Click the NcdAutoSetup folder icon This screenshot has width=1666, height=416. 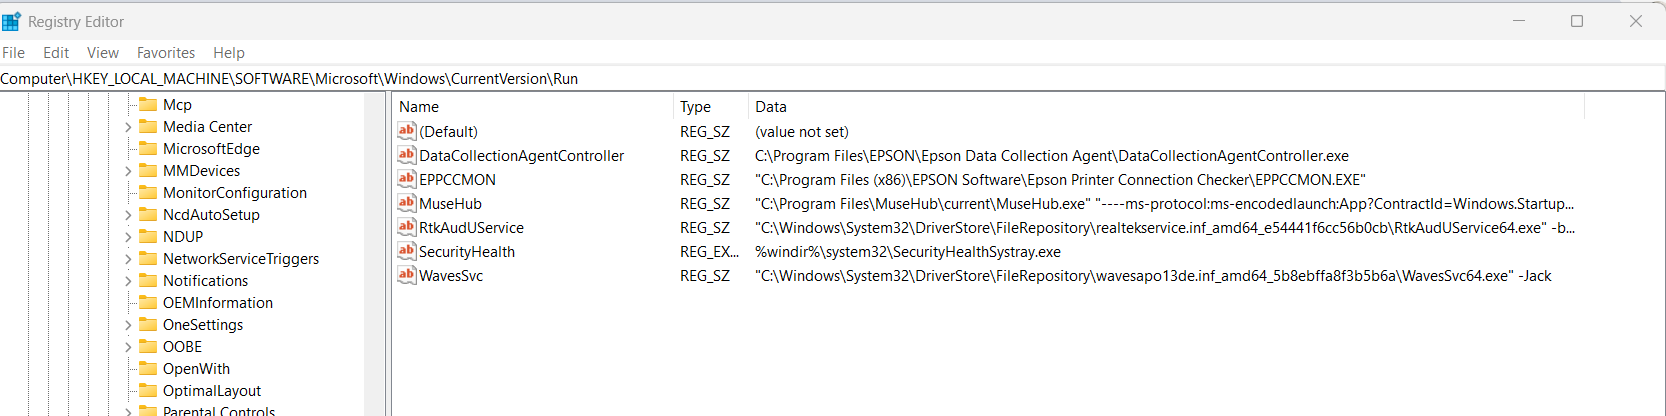(x=148, y=214)
